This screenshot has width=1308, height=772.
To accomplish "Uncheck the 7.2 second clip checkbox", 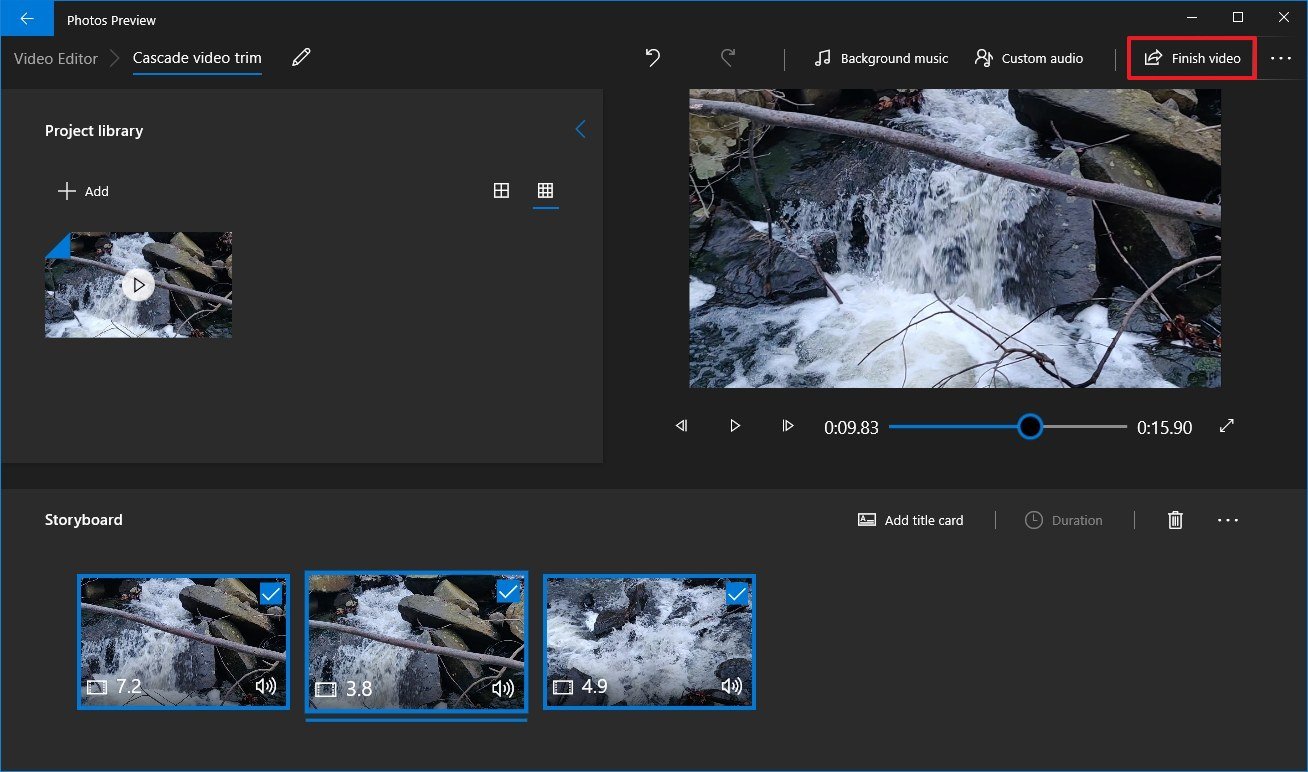I will (271, 594).
